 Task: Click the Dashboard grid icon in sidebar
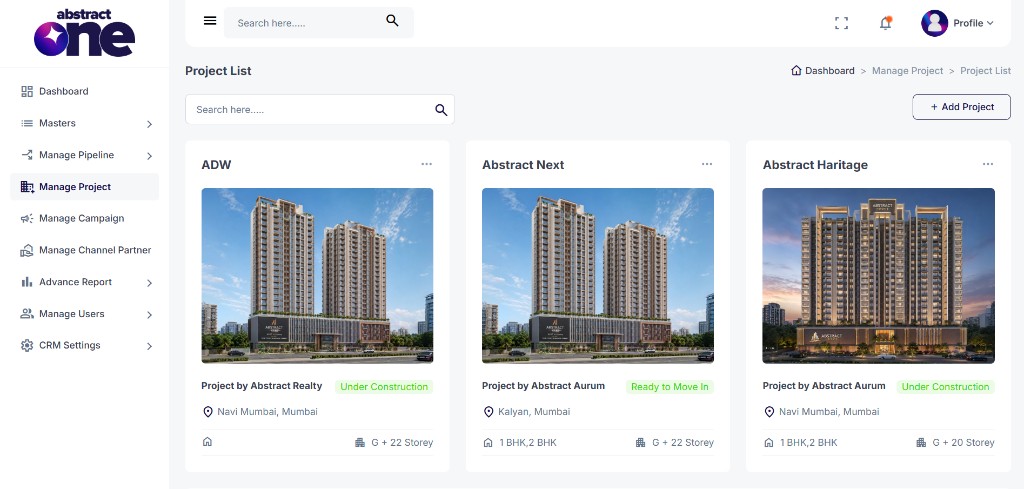(x=27, y=91)
